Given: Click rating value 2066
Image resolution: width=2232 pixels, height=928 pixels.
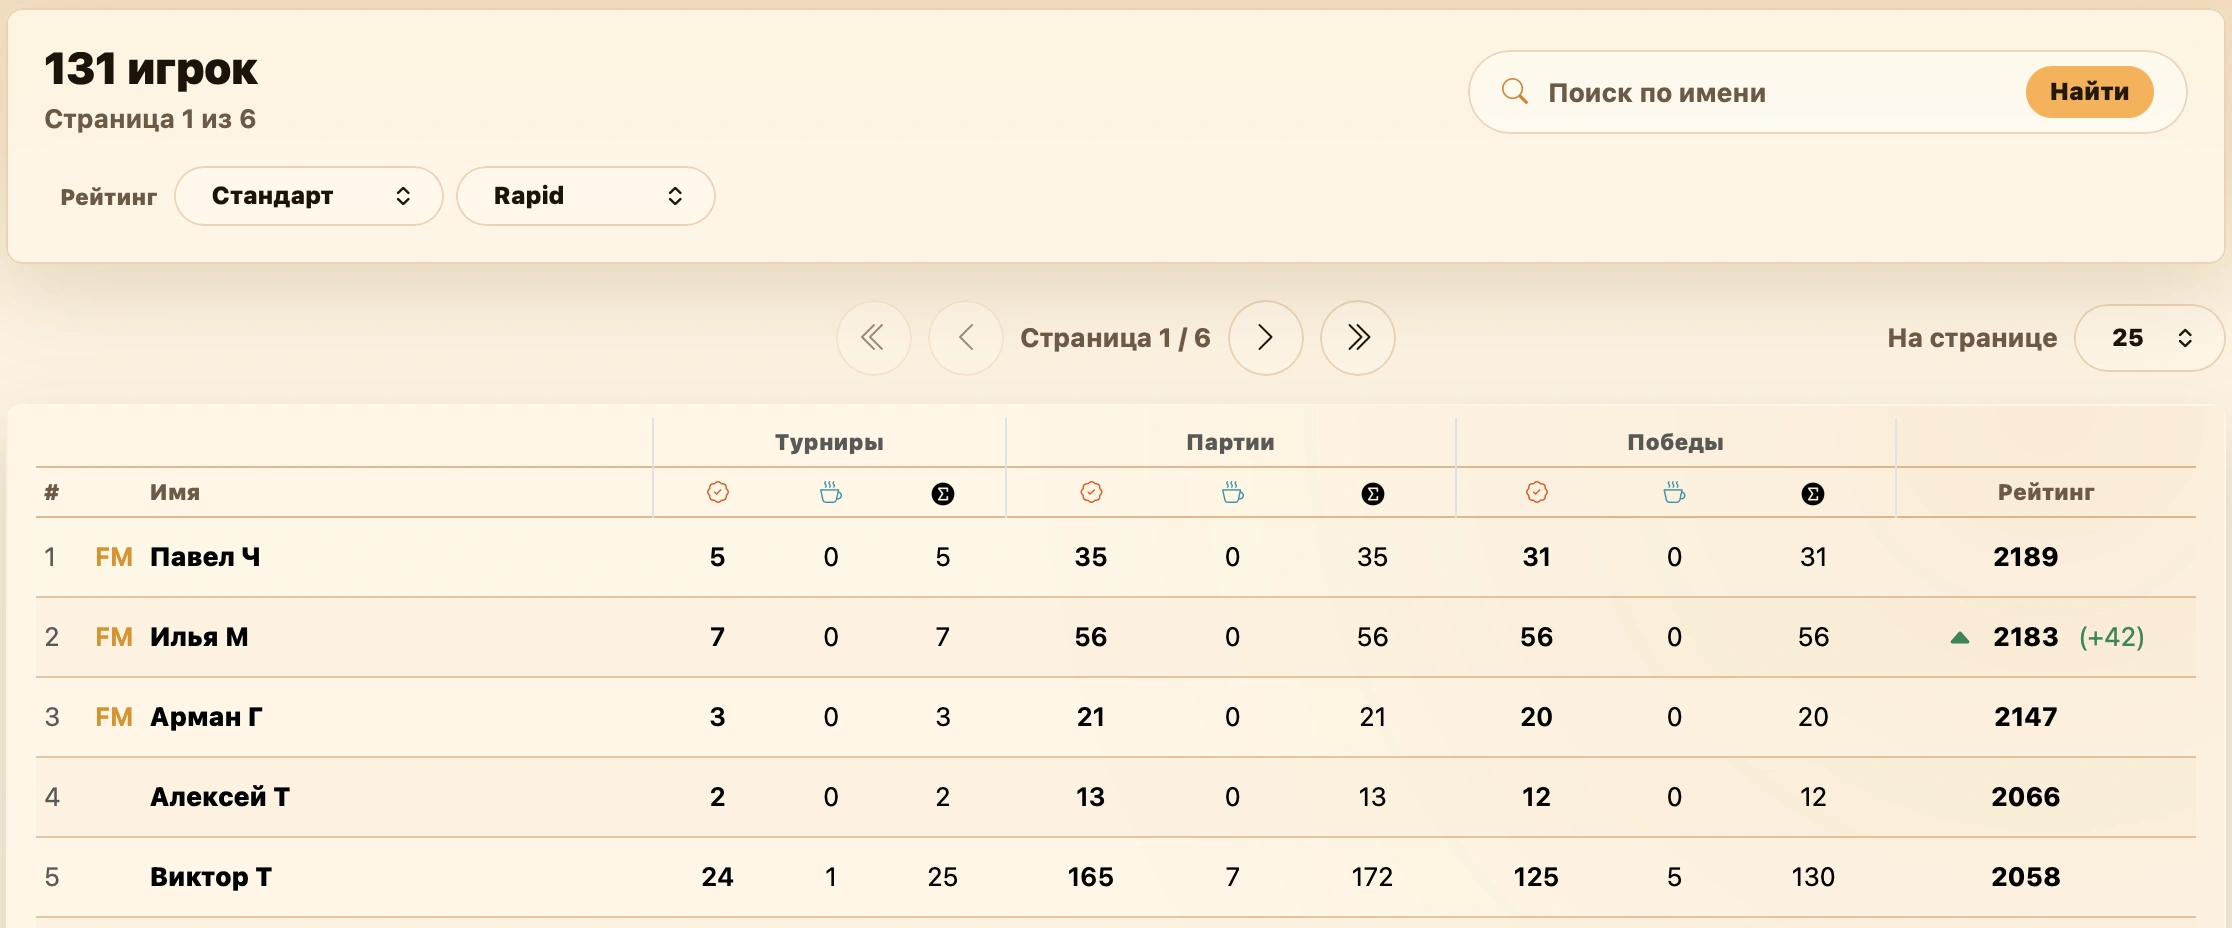Looking at the screenshot, I should [x=2026, y=797].
